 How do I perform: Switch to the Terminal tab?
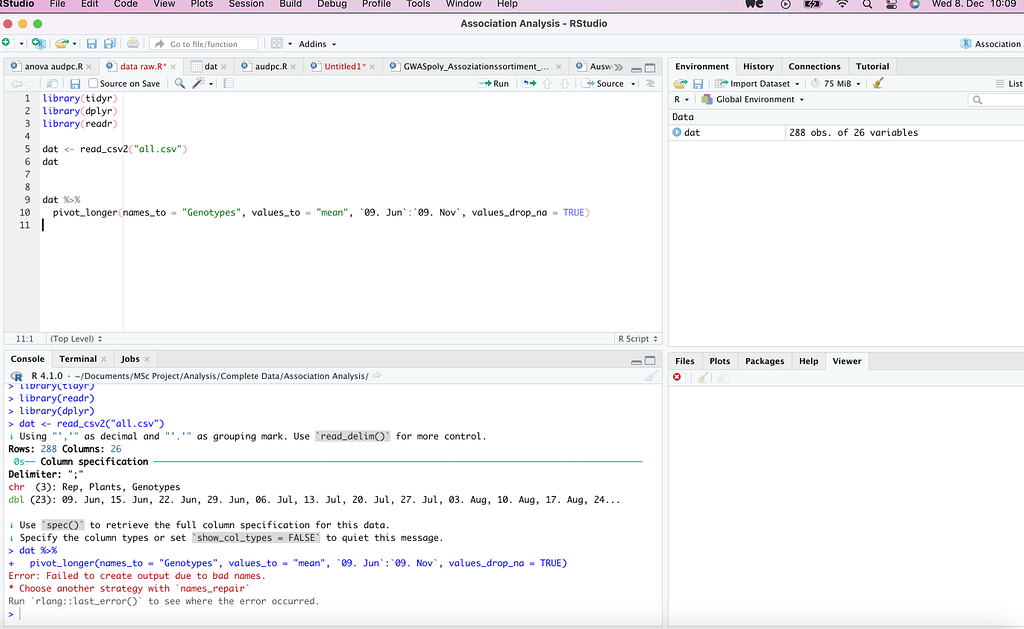point(78,359)
